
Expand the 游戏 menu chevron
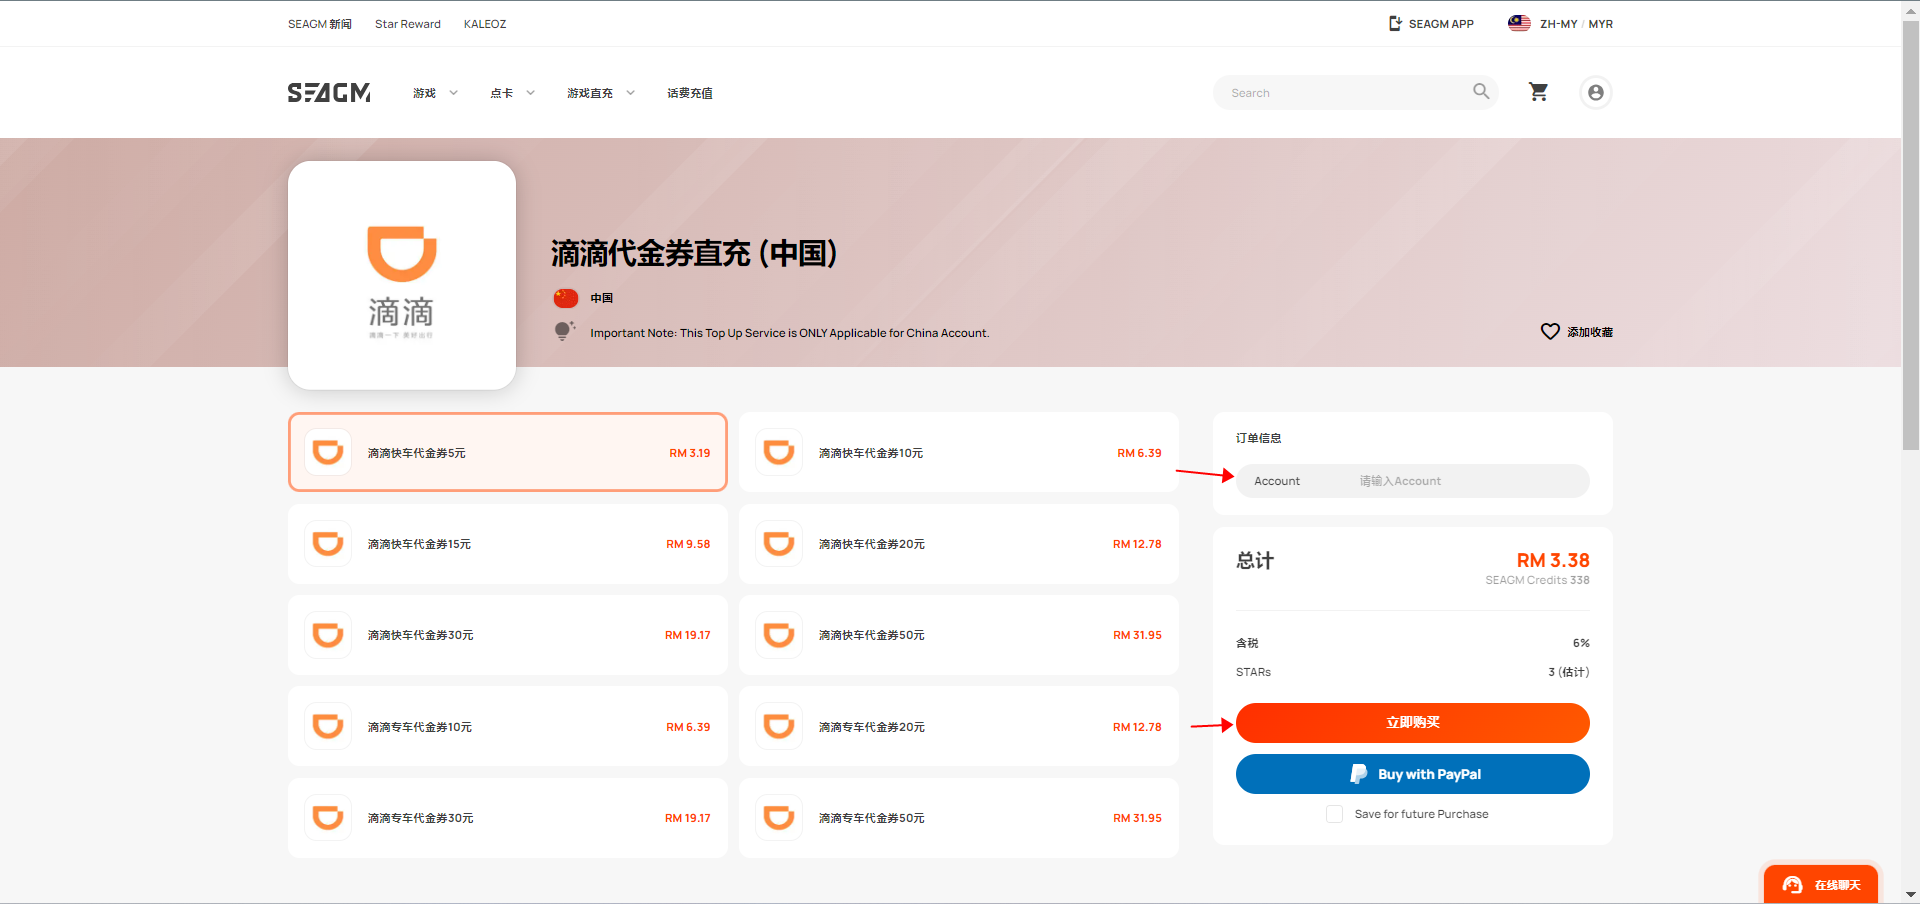click(453, 93)
